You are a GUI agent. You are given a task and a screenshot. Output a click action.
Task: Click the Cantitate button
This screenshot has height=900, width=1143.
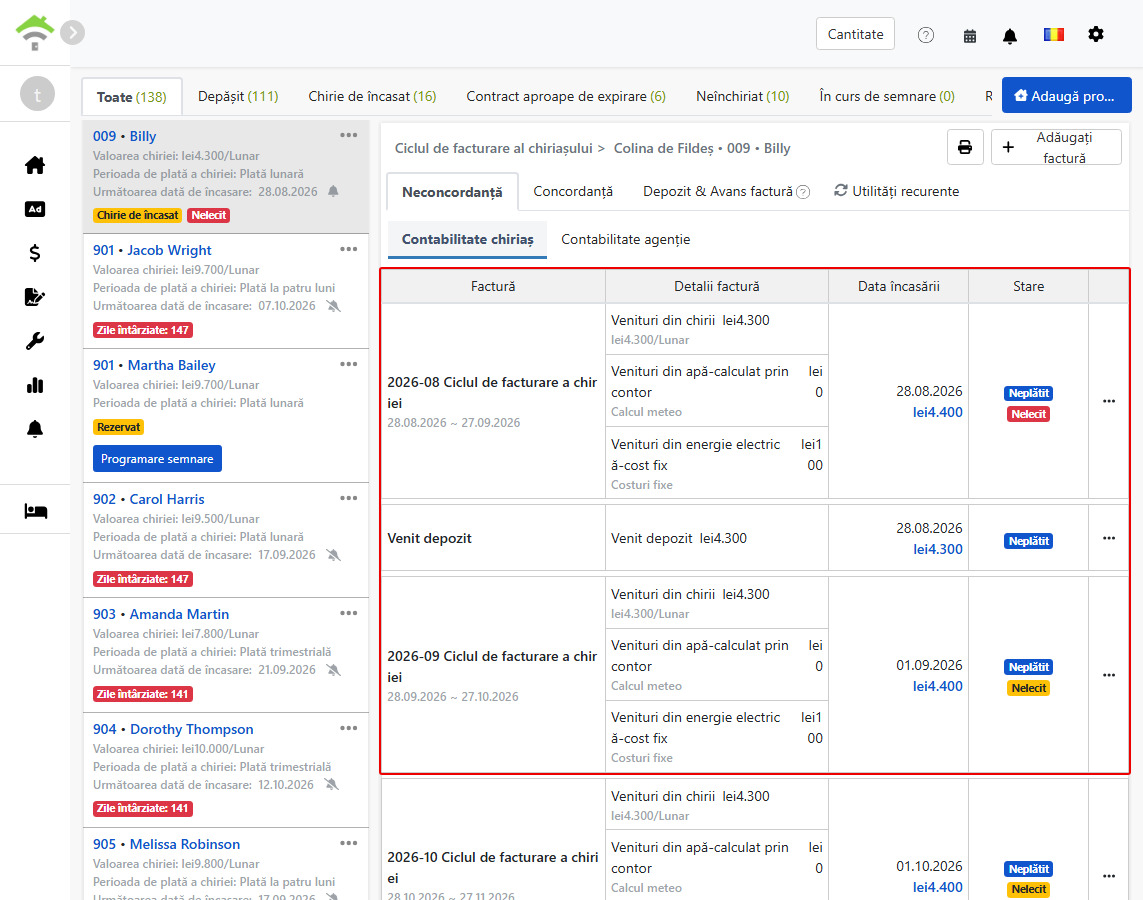coord(855,34)
